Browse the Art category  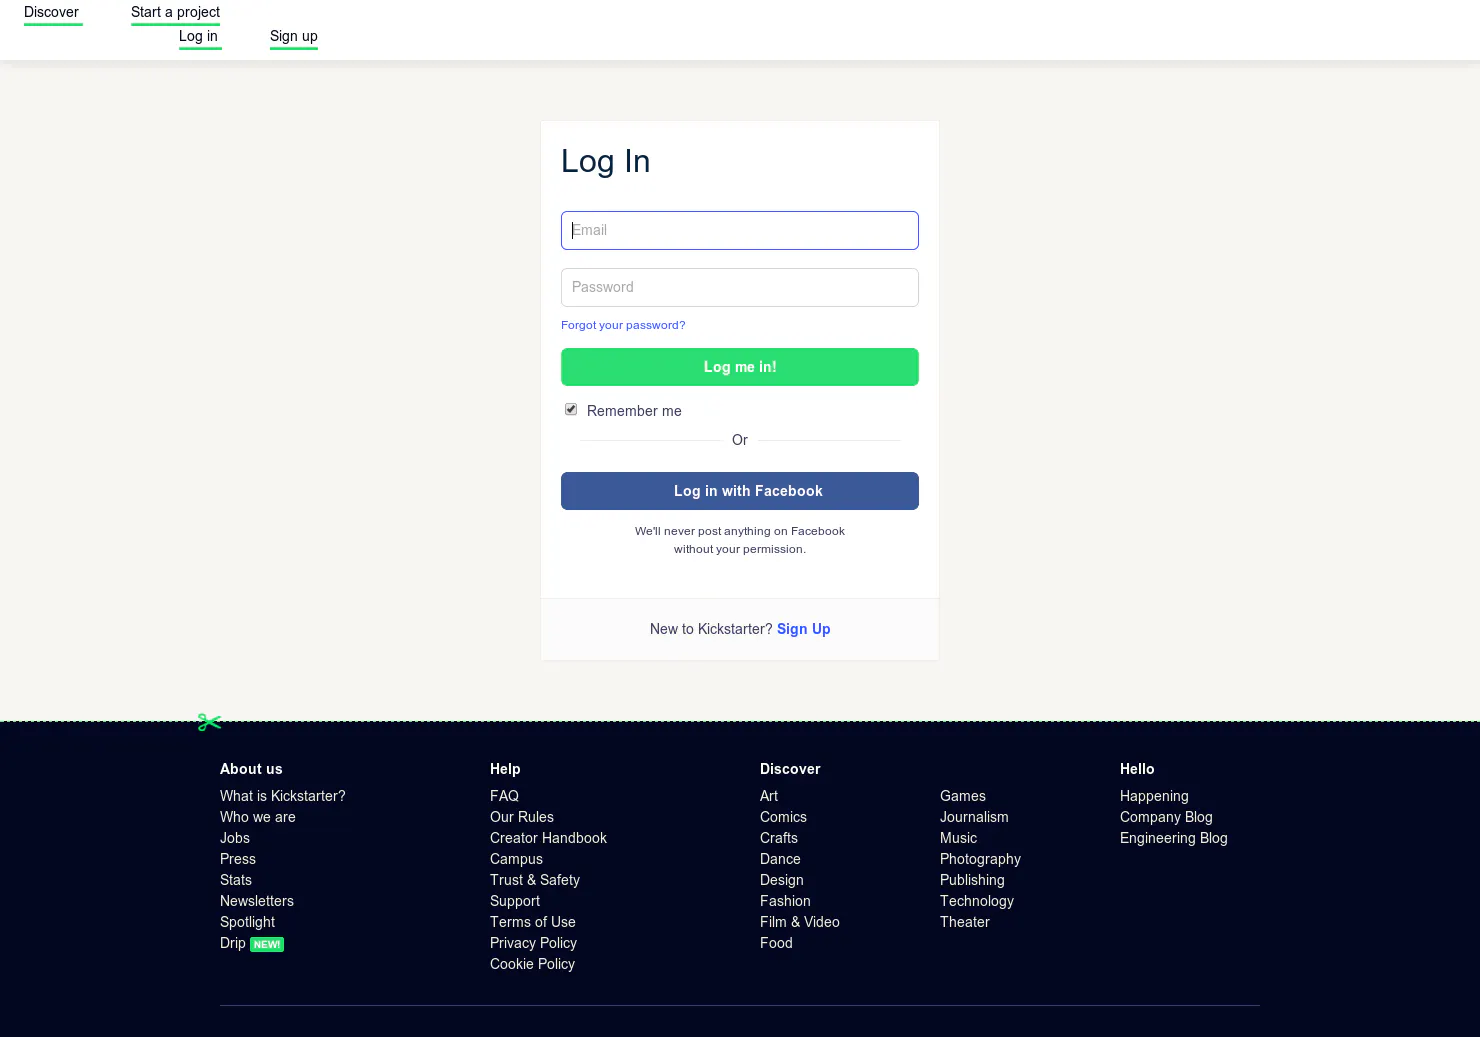click(x=769, y=796)
